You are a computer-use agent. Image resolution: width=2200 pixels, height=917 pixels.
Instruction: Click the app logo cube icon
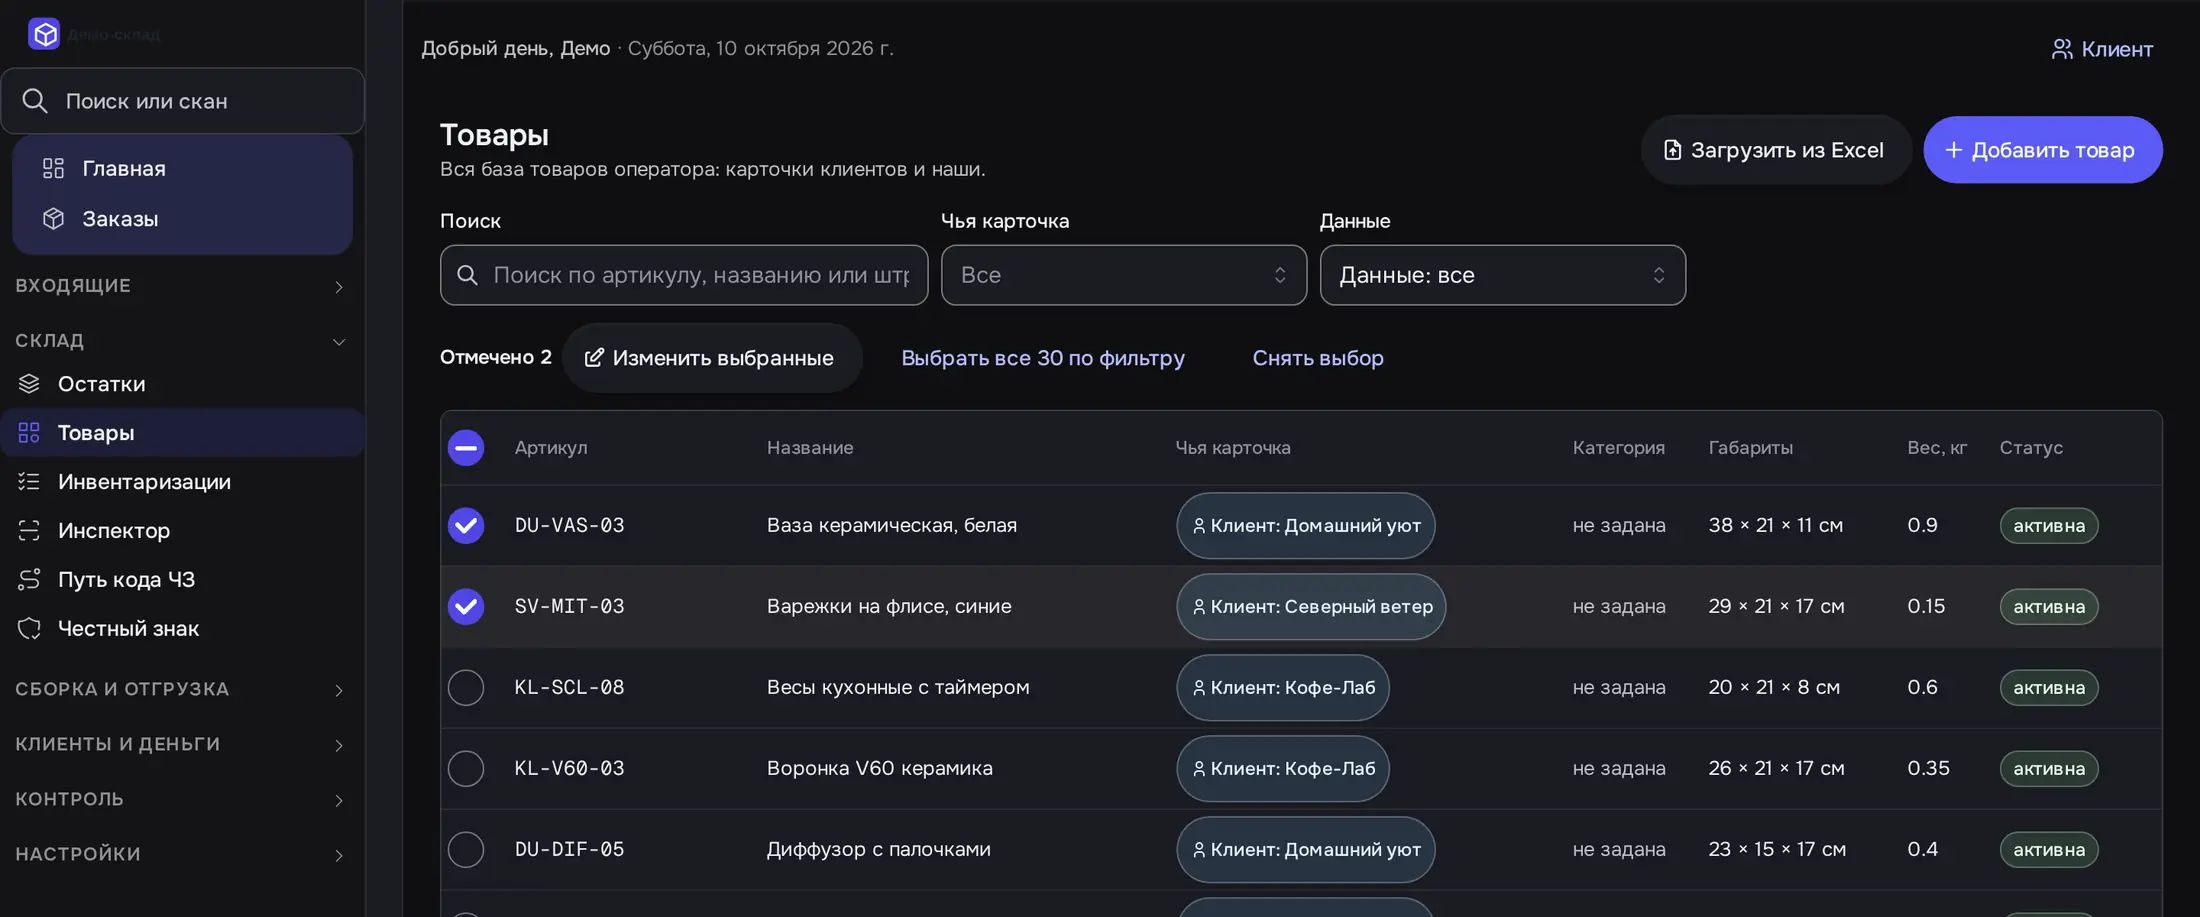click(x=44, y=34)
